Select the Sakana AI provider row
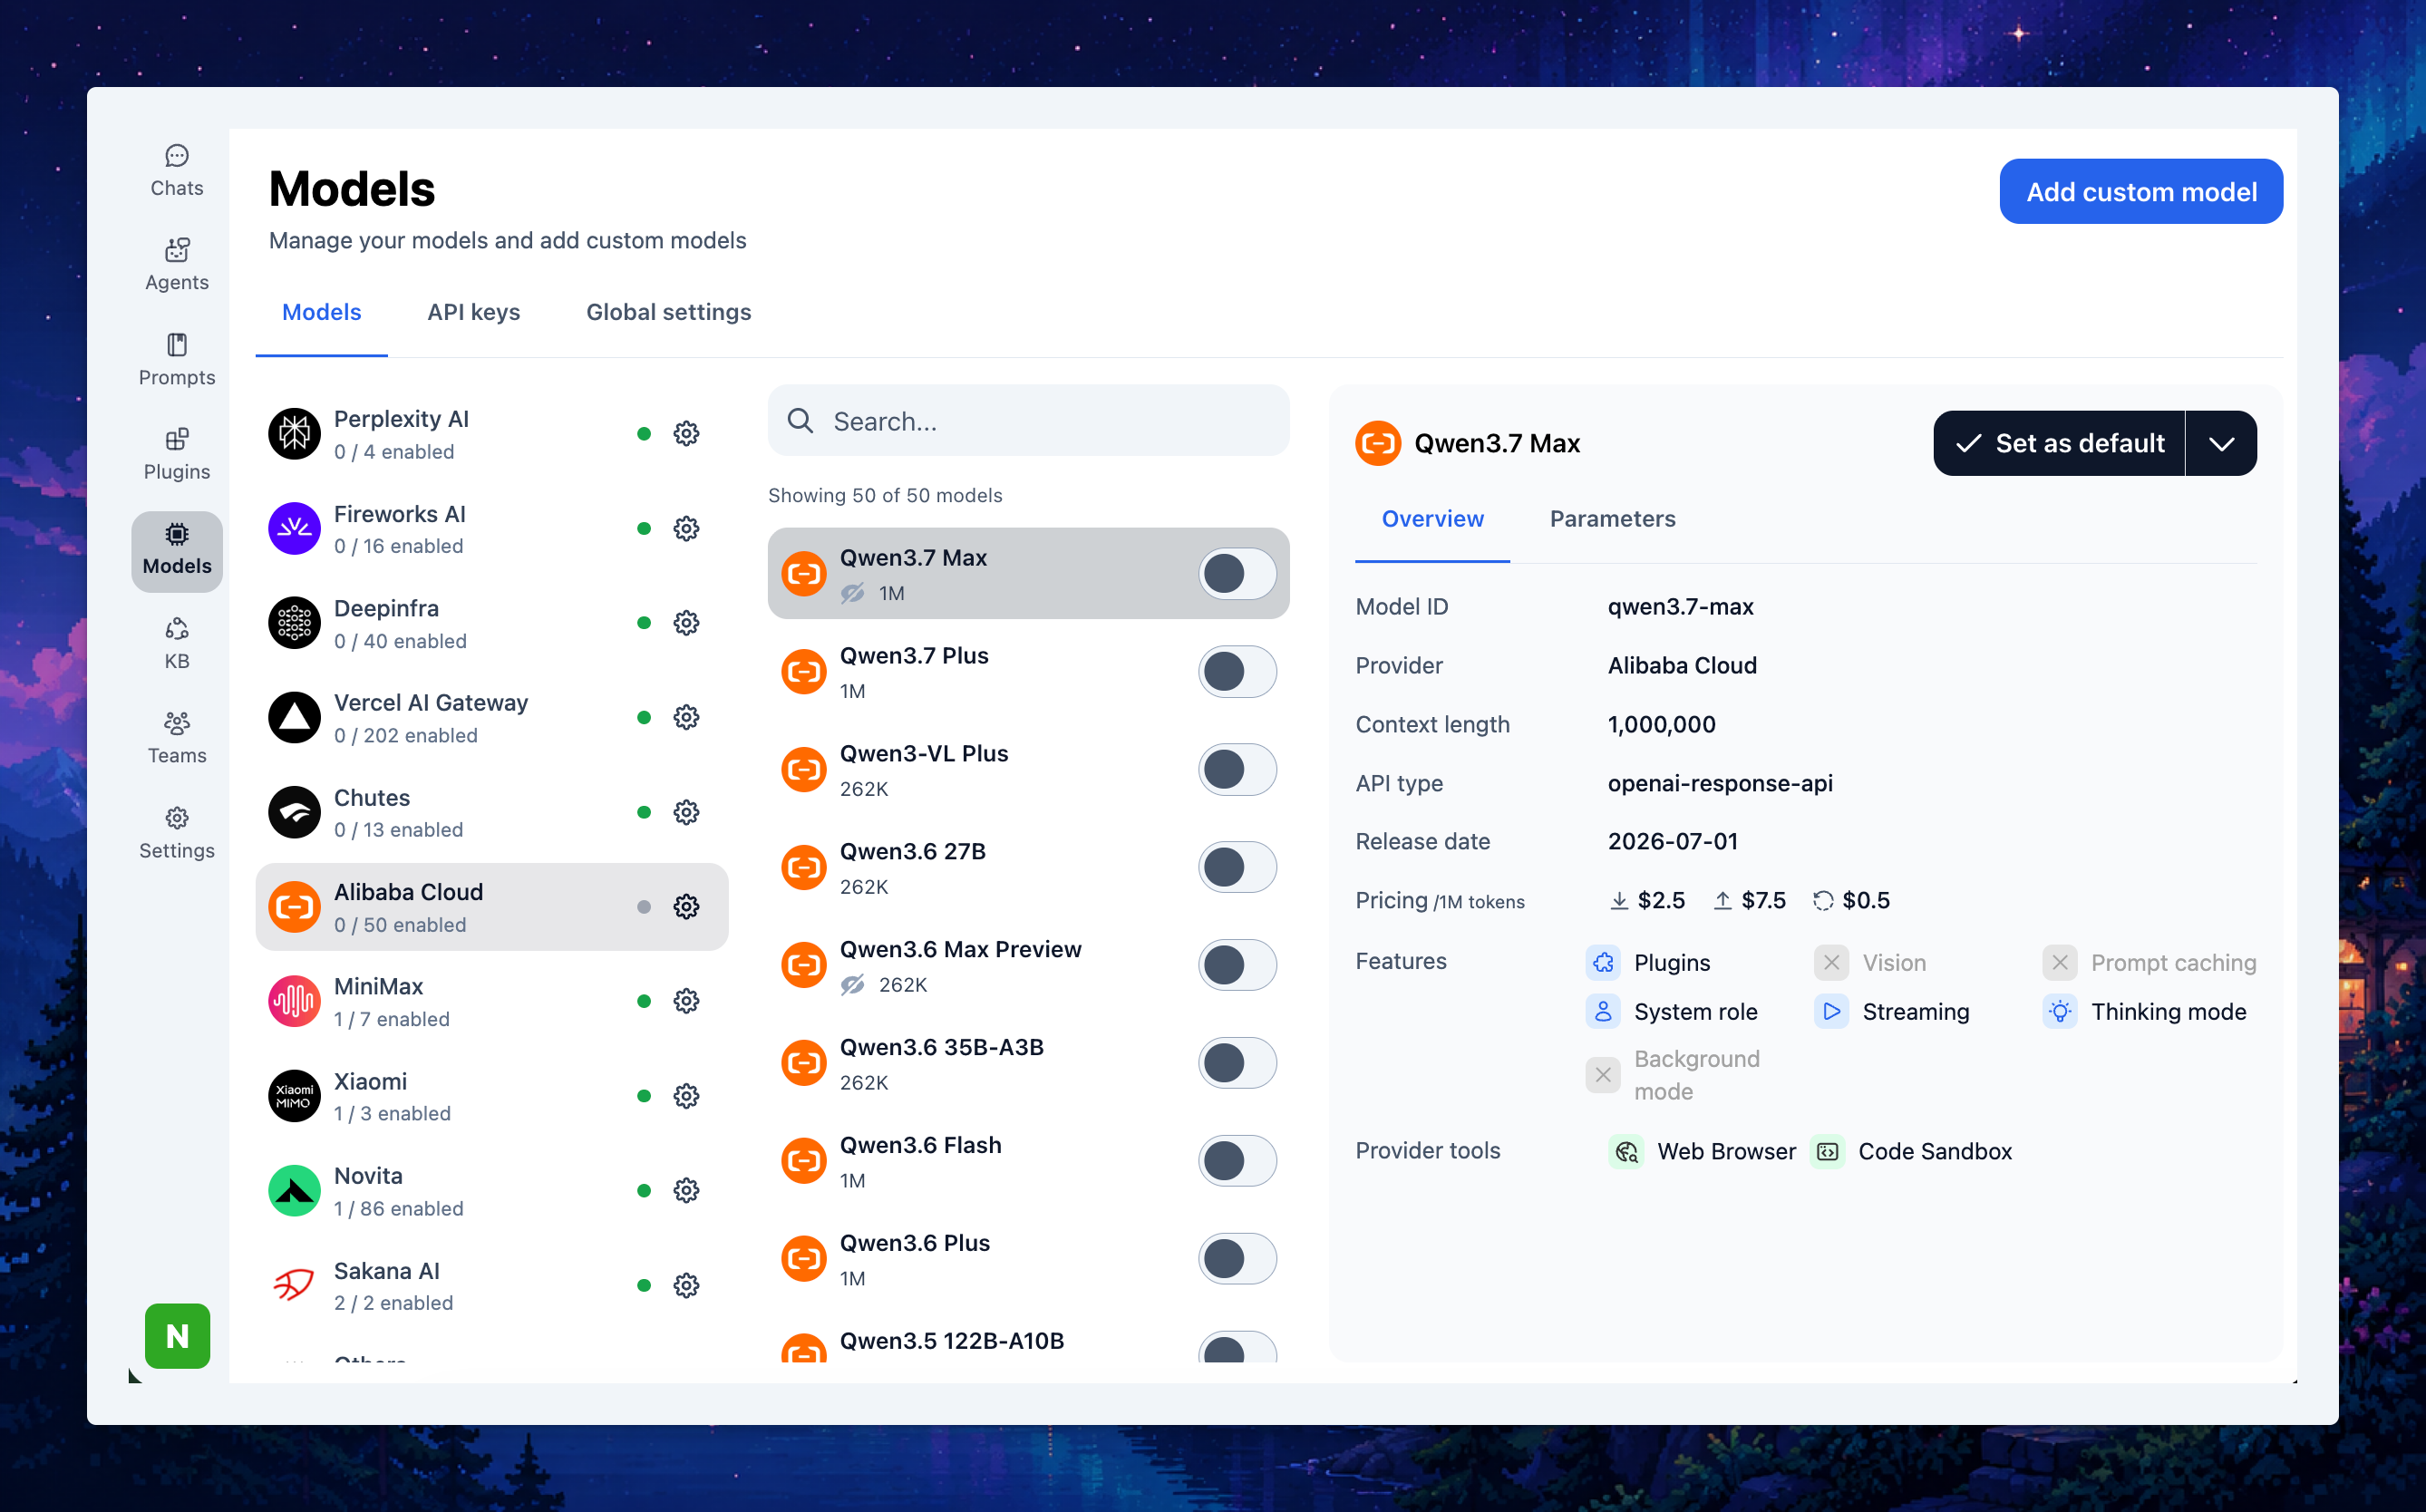Screen dimensions: 2426x1512 (x=492, y=1285)
